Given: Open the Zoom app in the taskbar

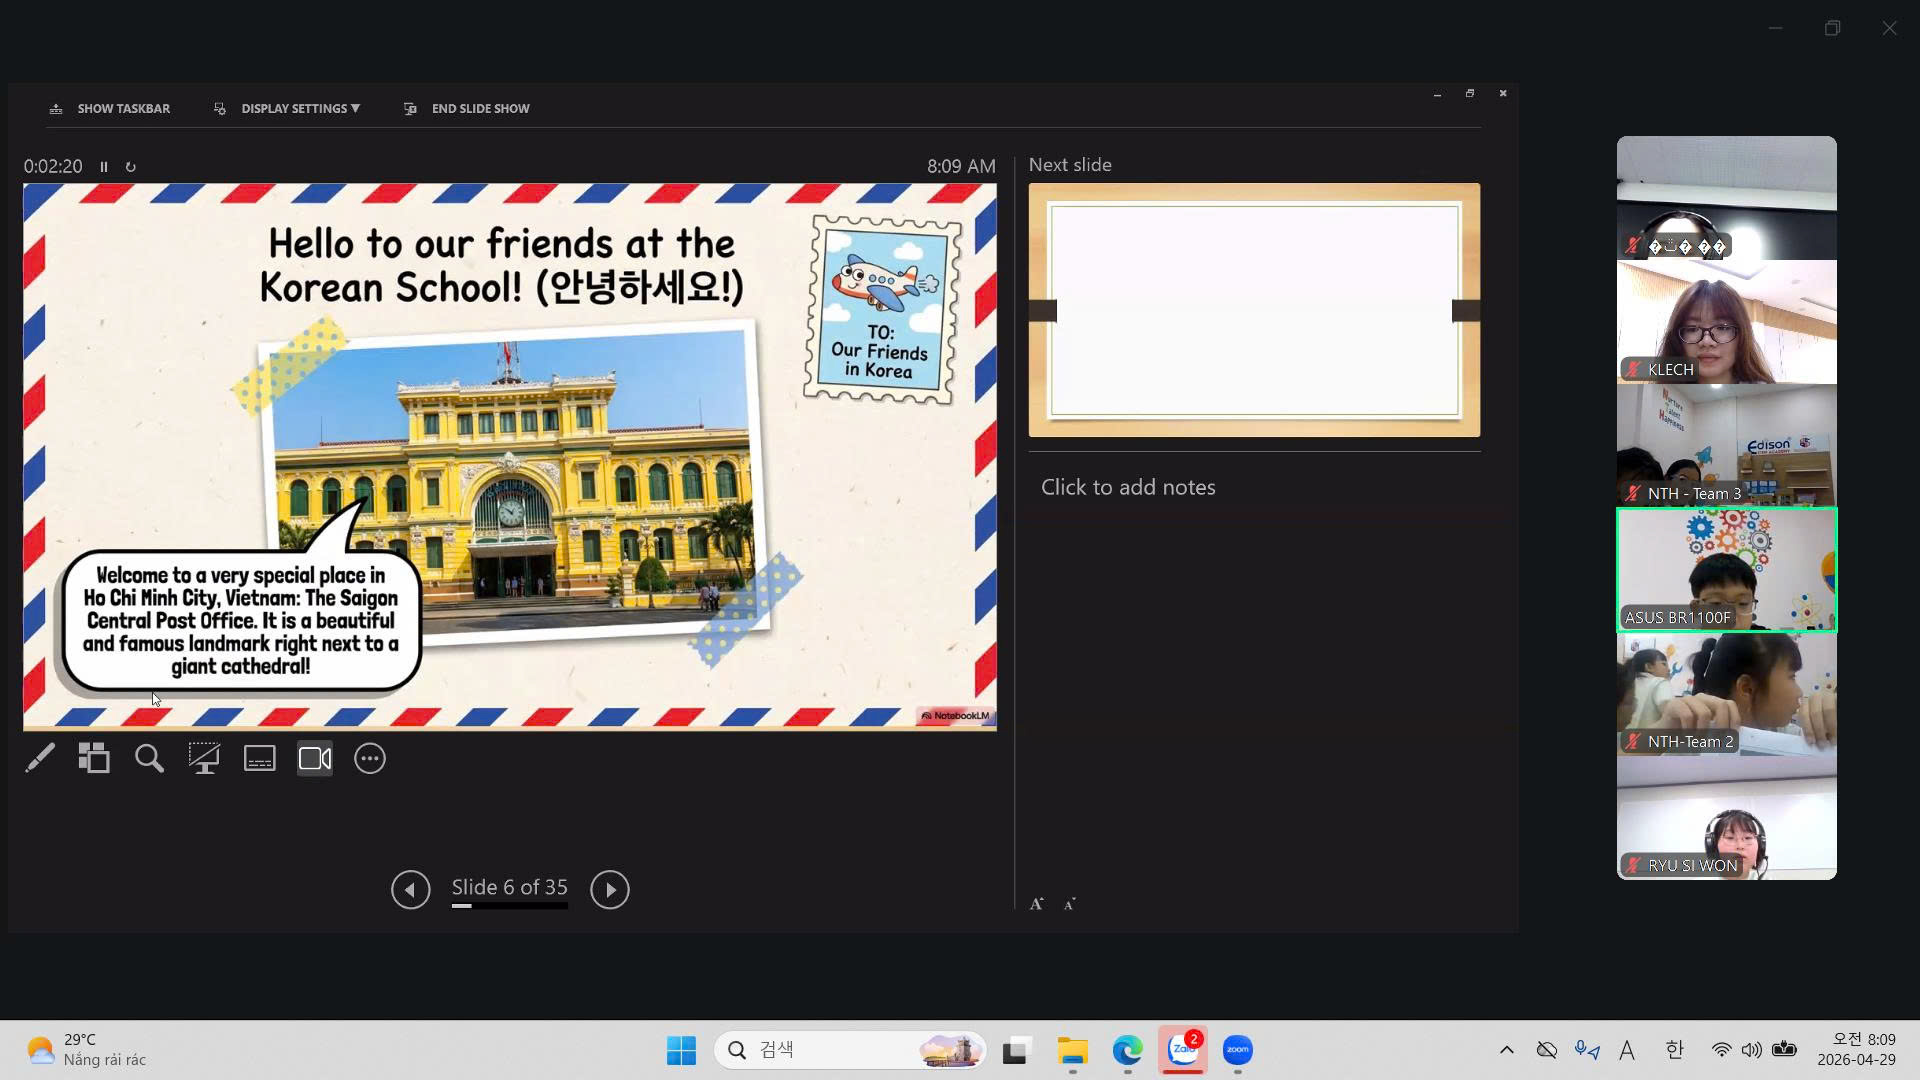Looking at the screenshot, I should [1237, 1050].
